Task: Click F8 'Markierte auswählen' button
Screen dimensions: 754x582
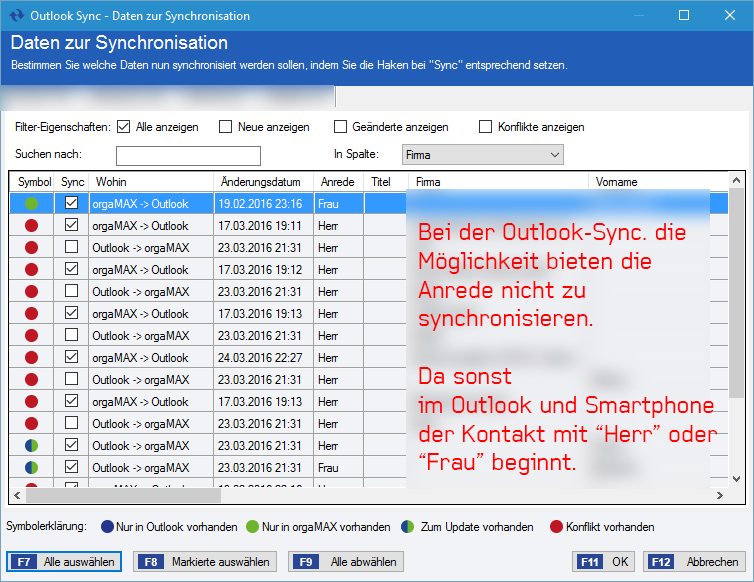Action: point(205,562)
